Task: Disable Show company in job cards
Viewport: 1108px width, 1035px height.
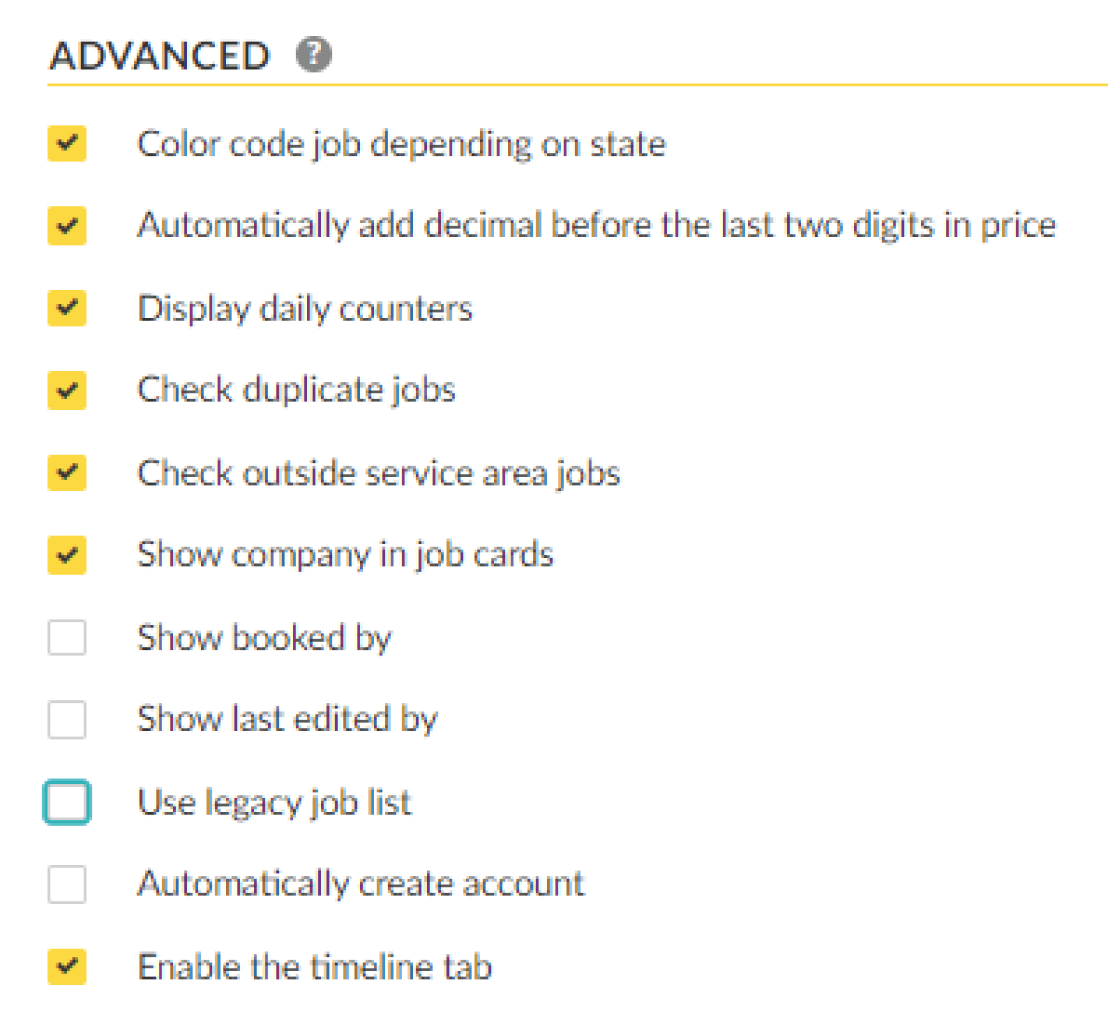Action: click(x=67, y=555)
